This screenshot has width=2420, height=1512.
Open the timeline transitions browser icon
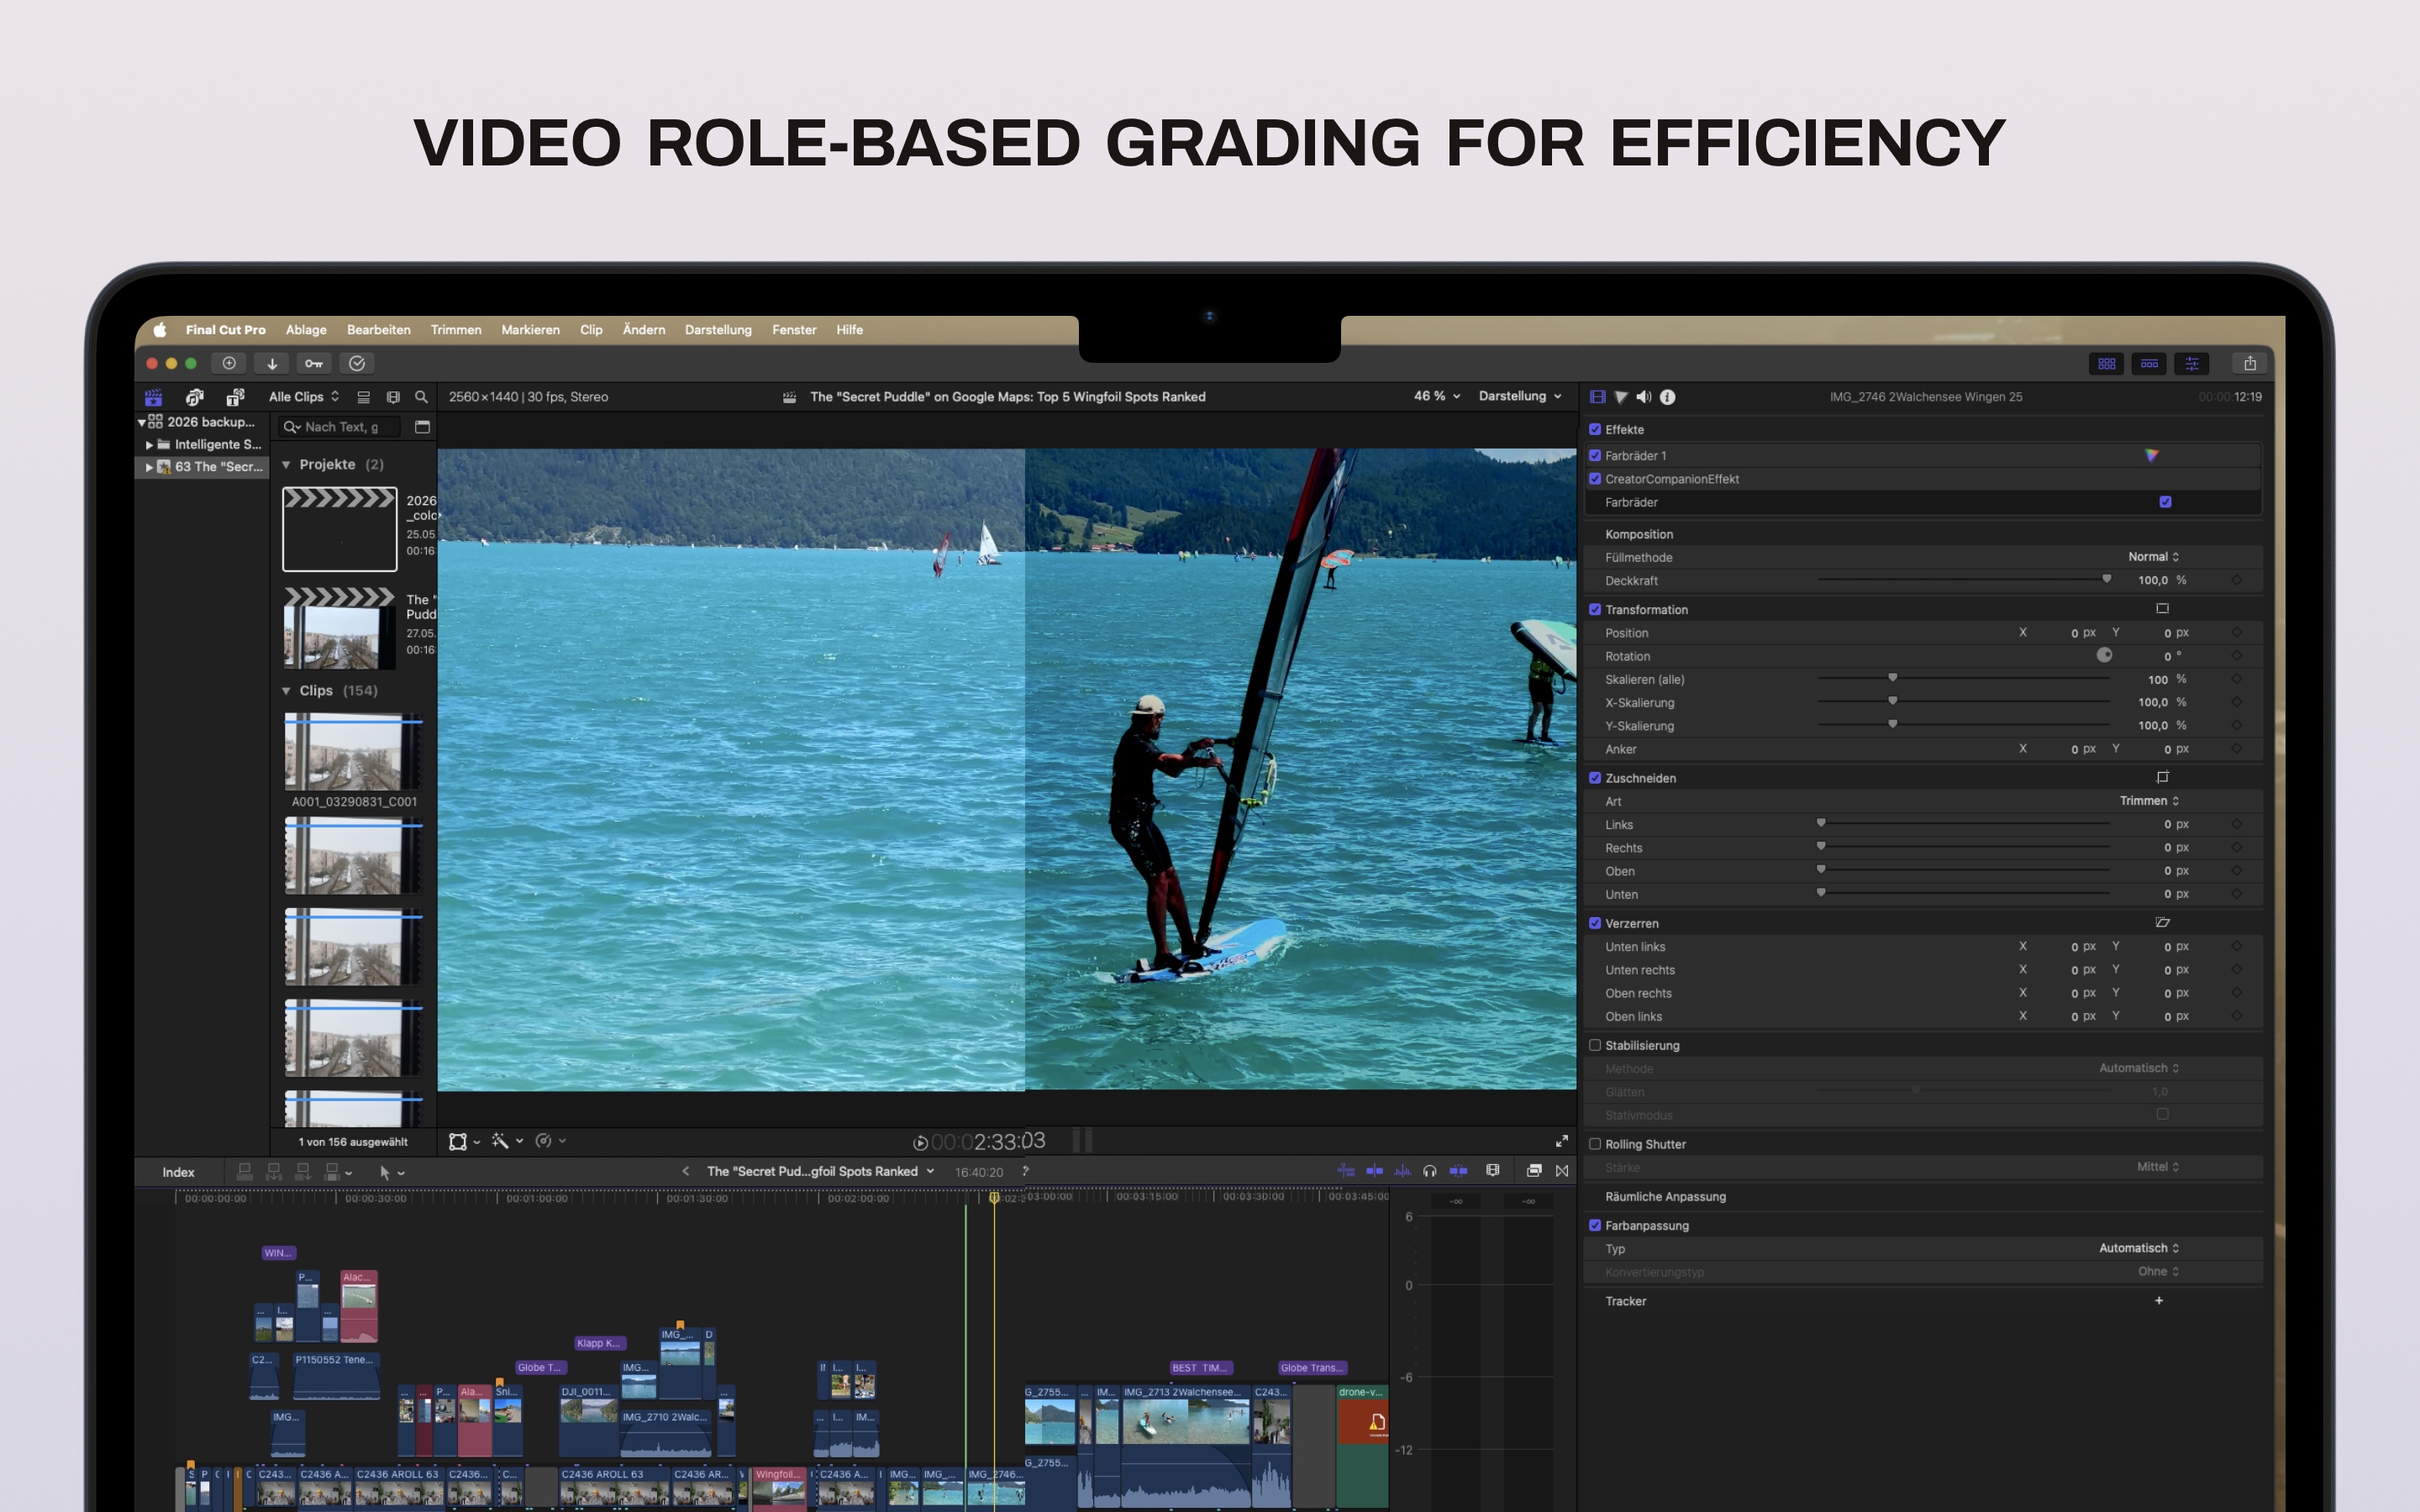coord(1562,1171)
